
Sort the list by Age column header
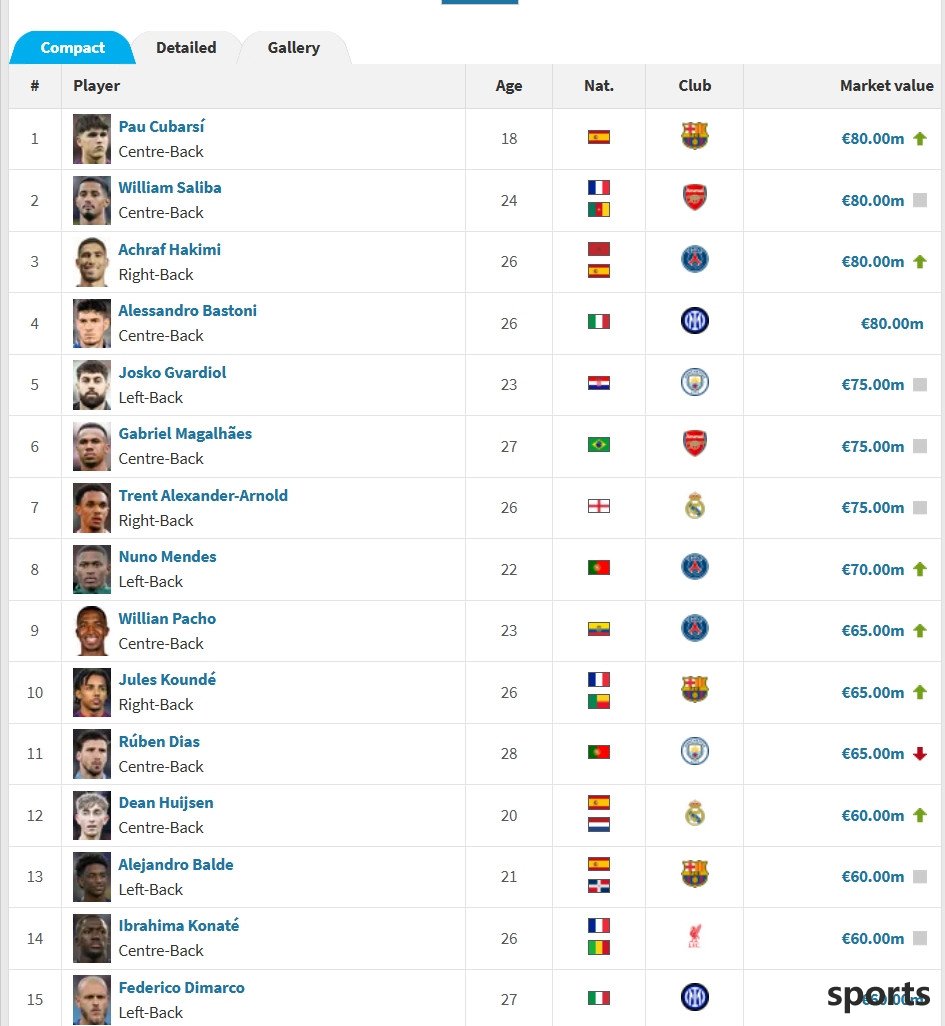coord(508,86)
